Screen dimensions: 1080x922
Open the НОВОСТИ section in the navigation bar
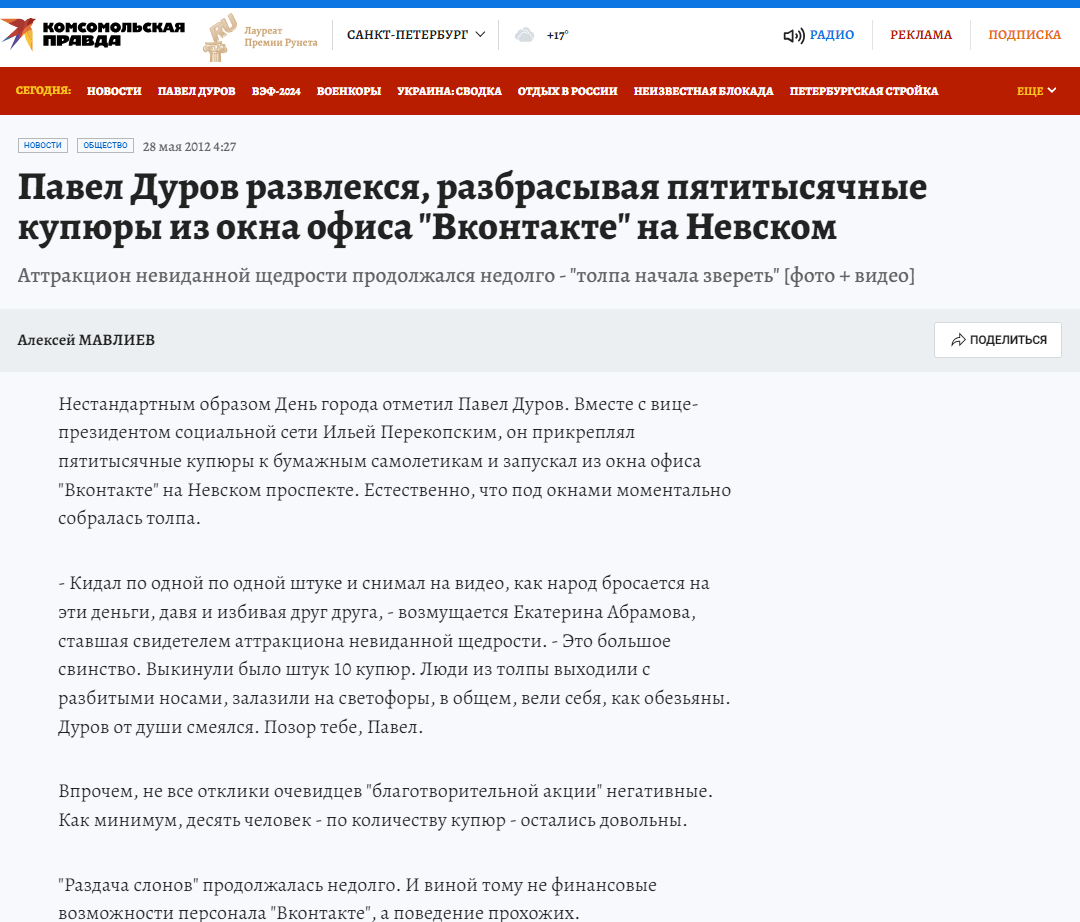pos(114,90)
